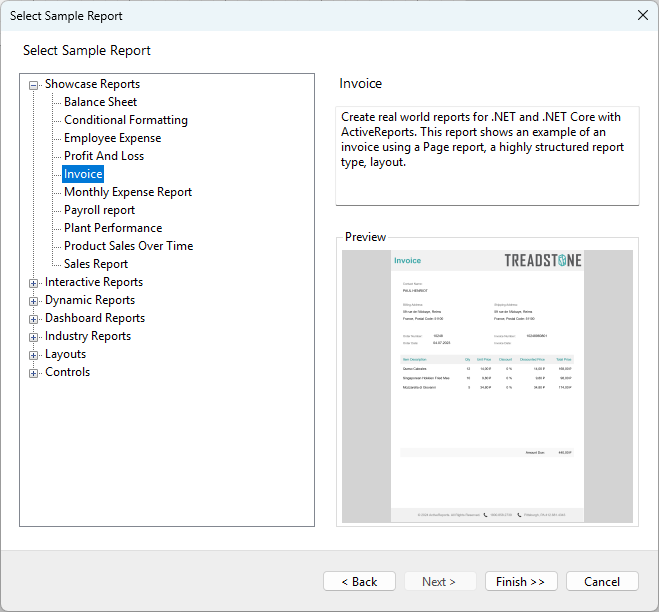Click the Layouts category label
The width and height of the screenshot is (659, 612).
pos(66,354)
